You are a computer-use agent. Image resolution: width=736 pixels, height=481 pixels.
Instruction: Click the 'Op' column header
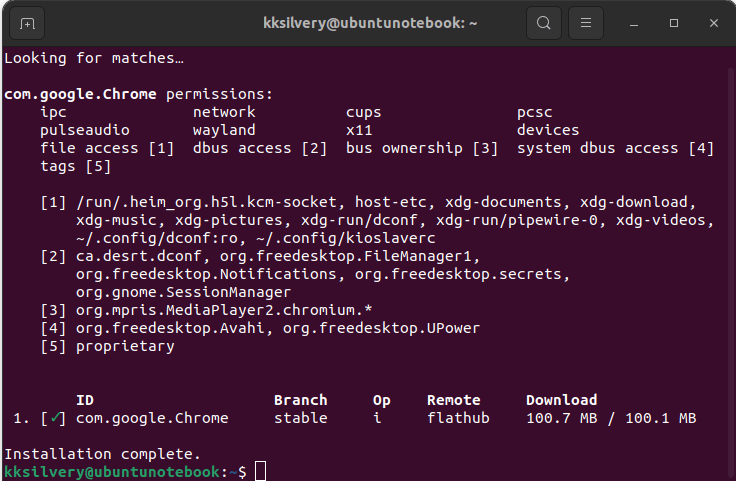(382, 400)
